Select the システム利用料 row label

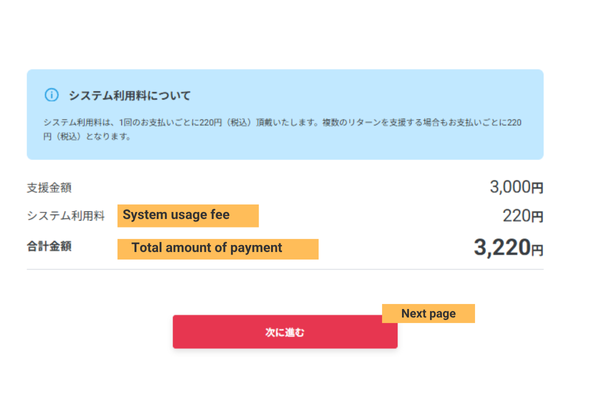65,216
